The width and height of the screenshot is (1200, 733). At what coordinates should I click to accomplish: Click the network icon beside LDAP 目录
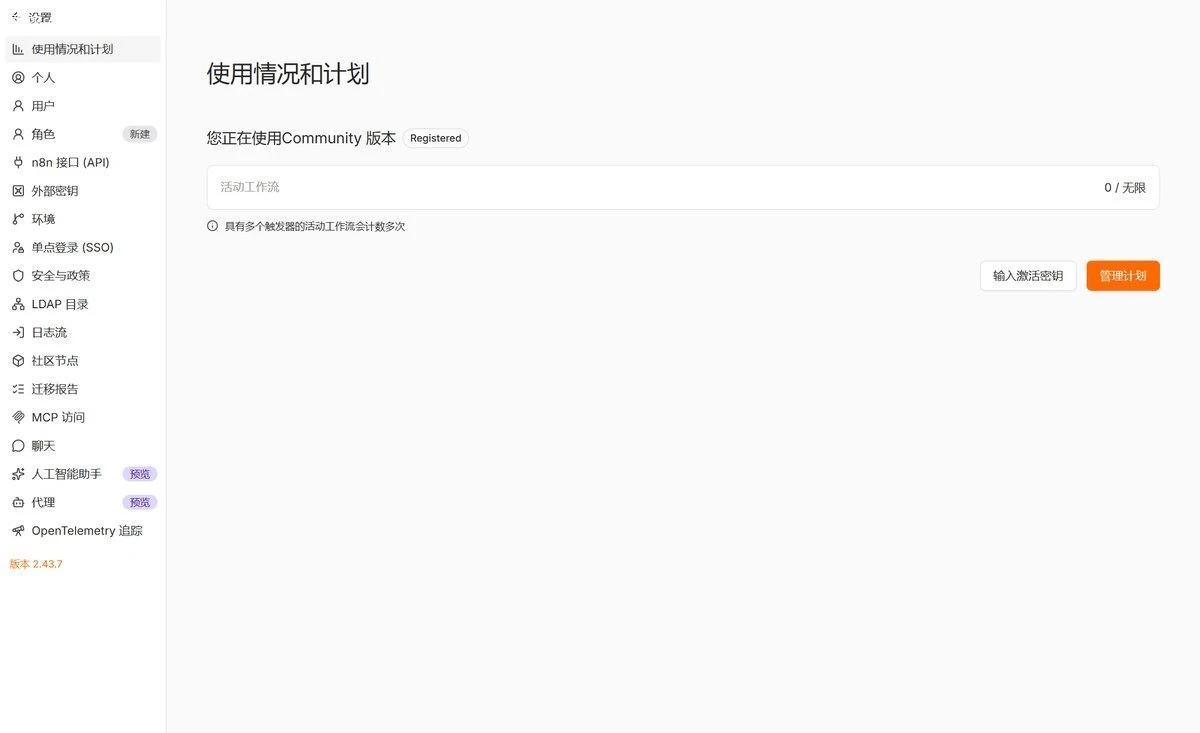(18, 304)
